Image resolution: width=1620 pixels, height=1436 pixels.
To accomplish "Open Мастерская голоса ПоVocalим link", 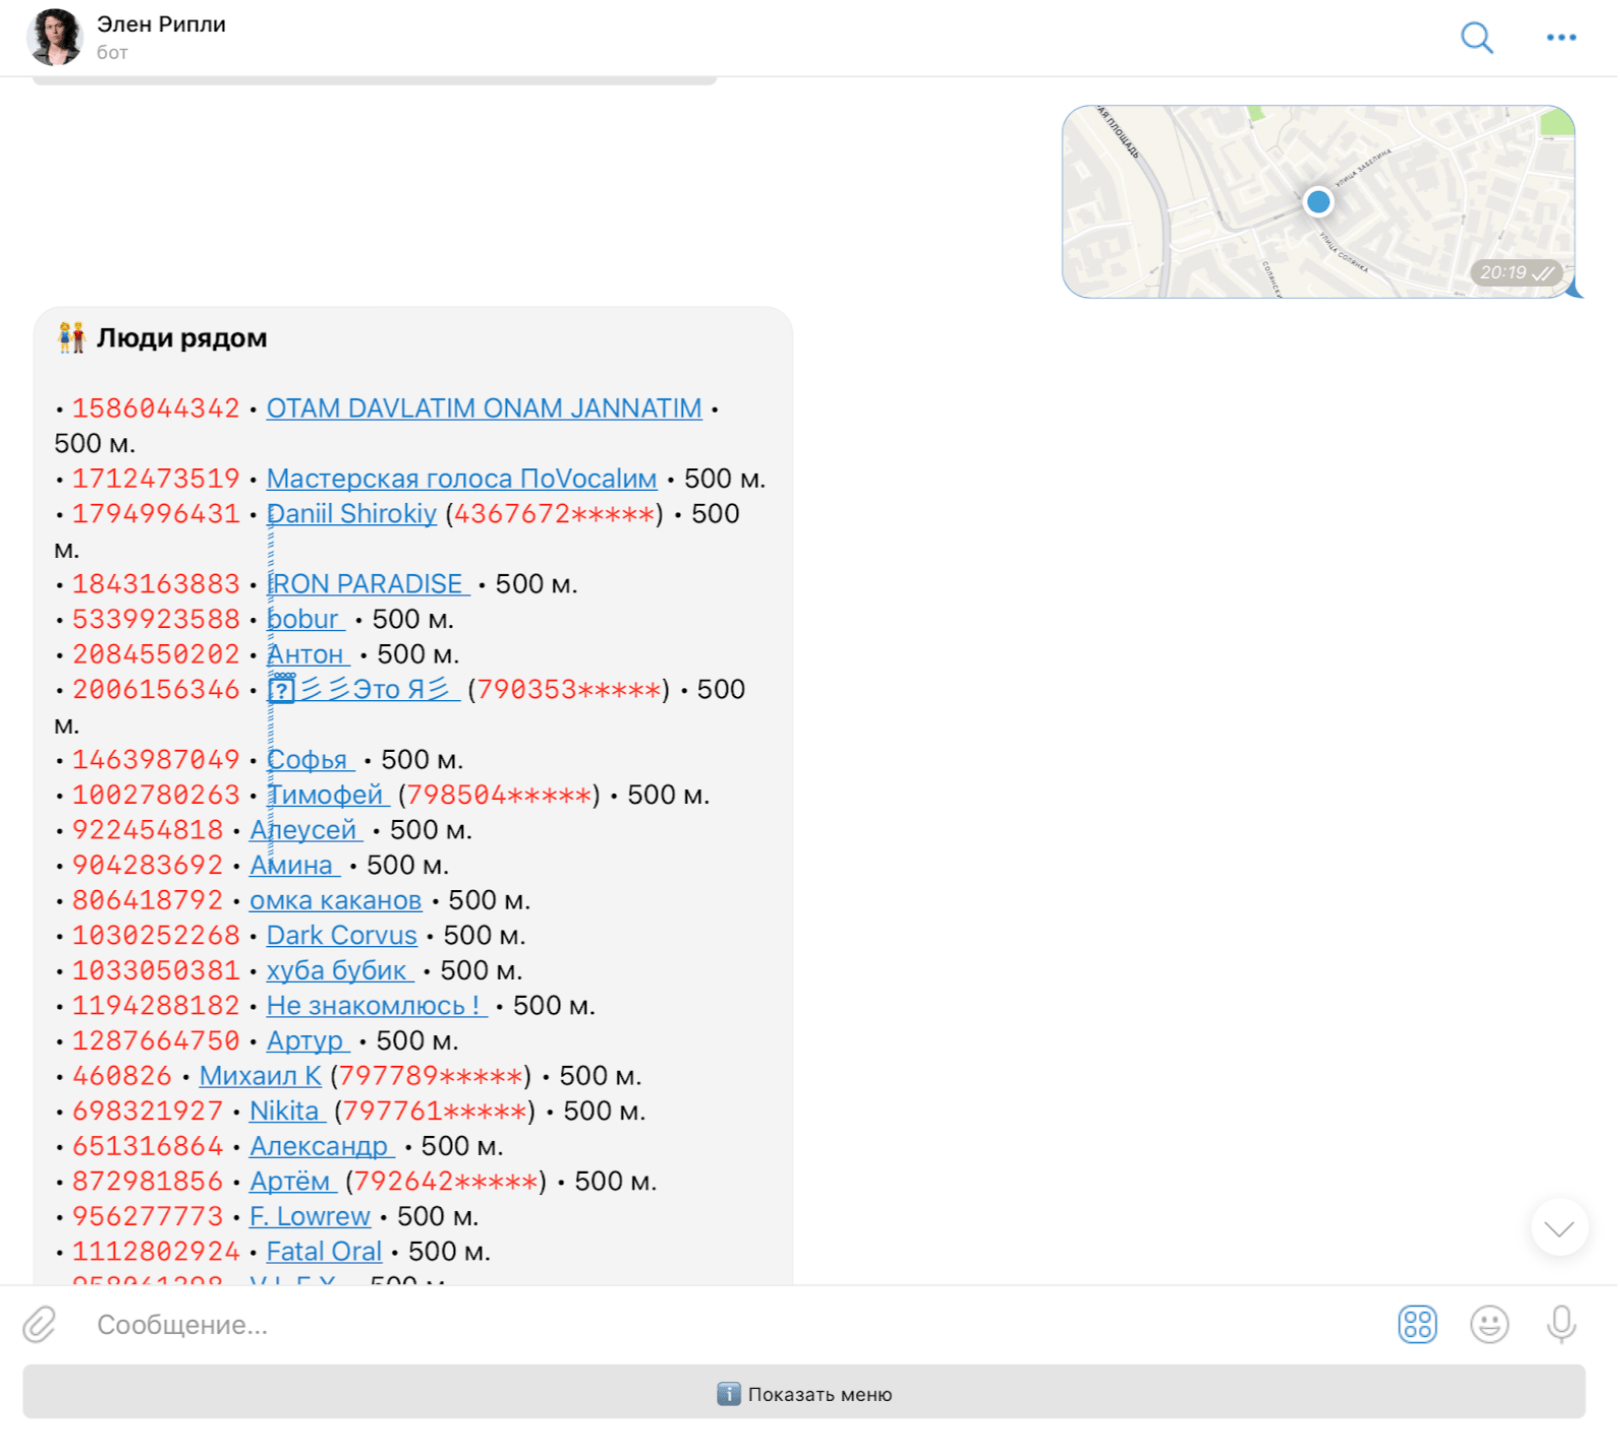I will point(461,479).
